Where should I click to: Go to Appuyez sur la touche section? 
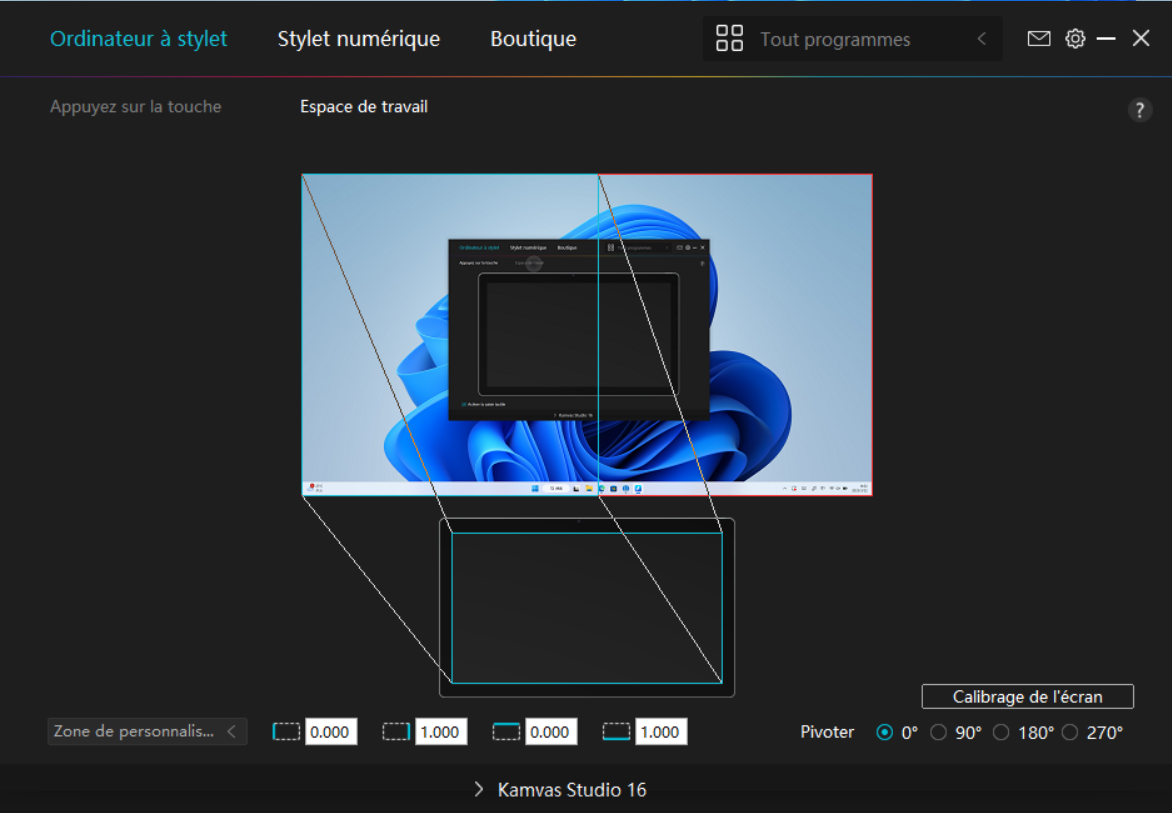tap(136, 107)
